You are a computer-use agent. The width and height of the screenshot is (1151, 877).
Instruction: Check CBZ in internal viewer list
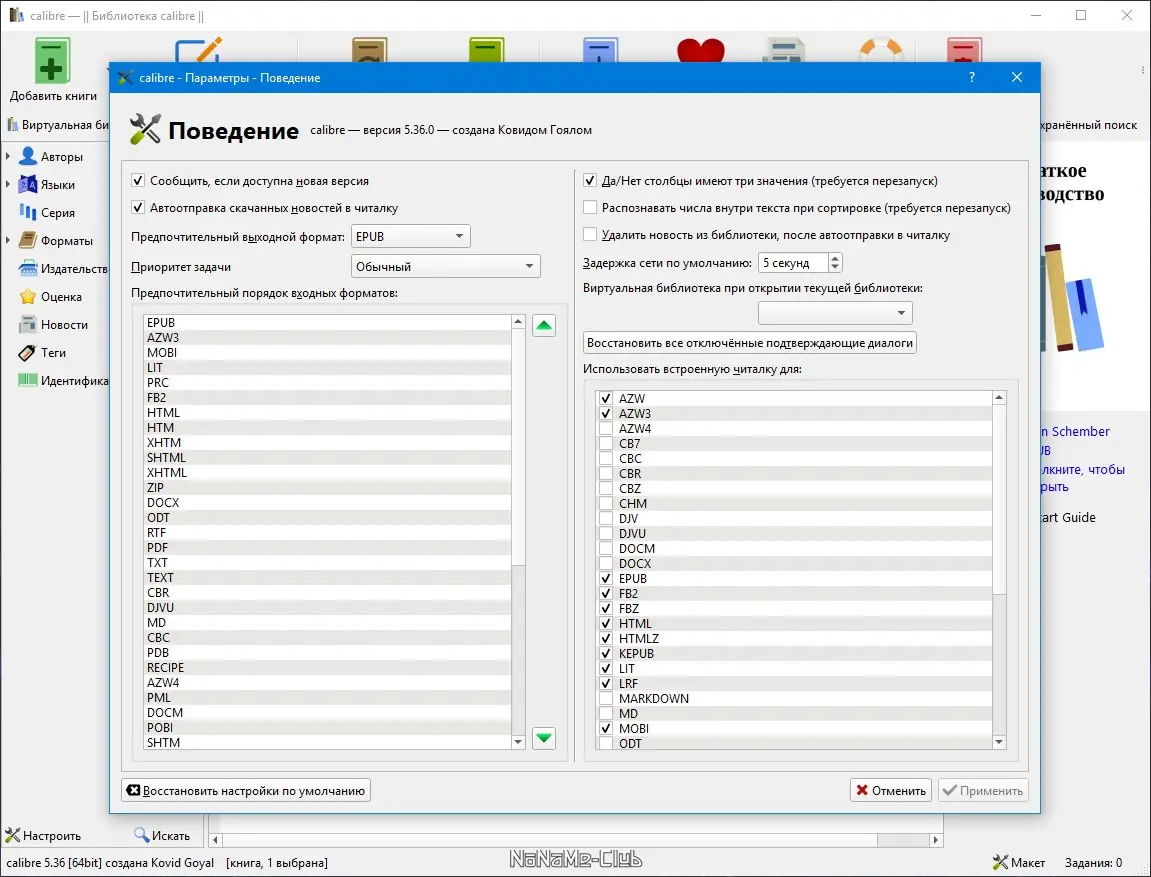606,488
